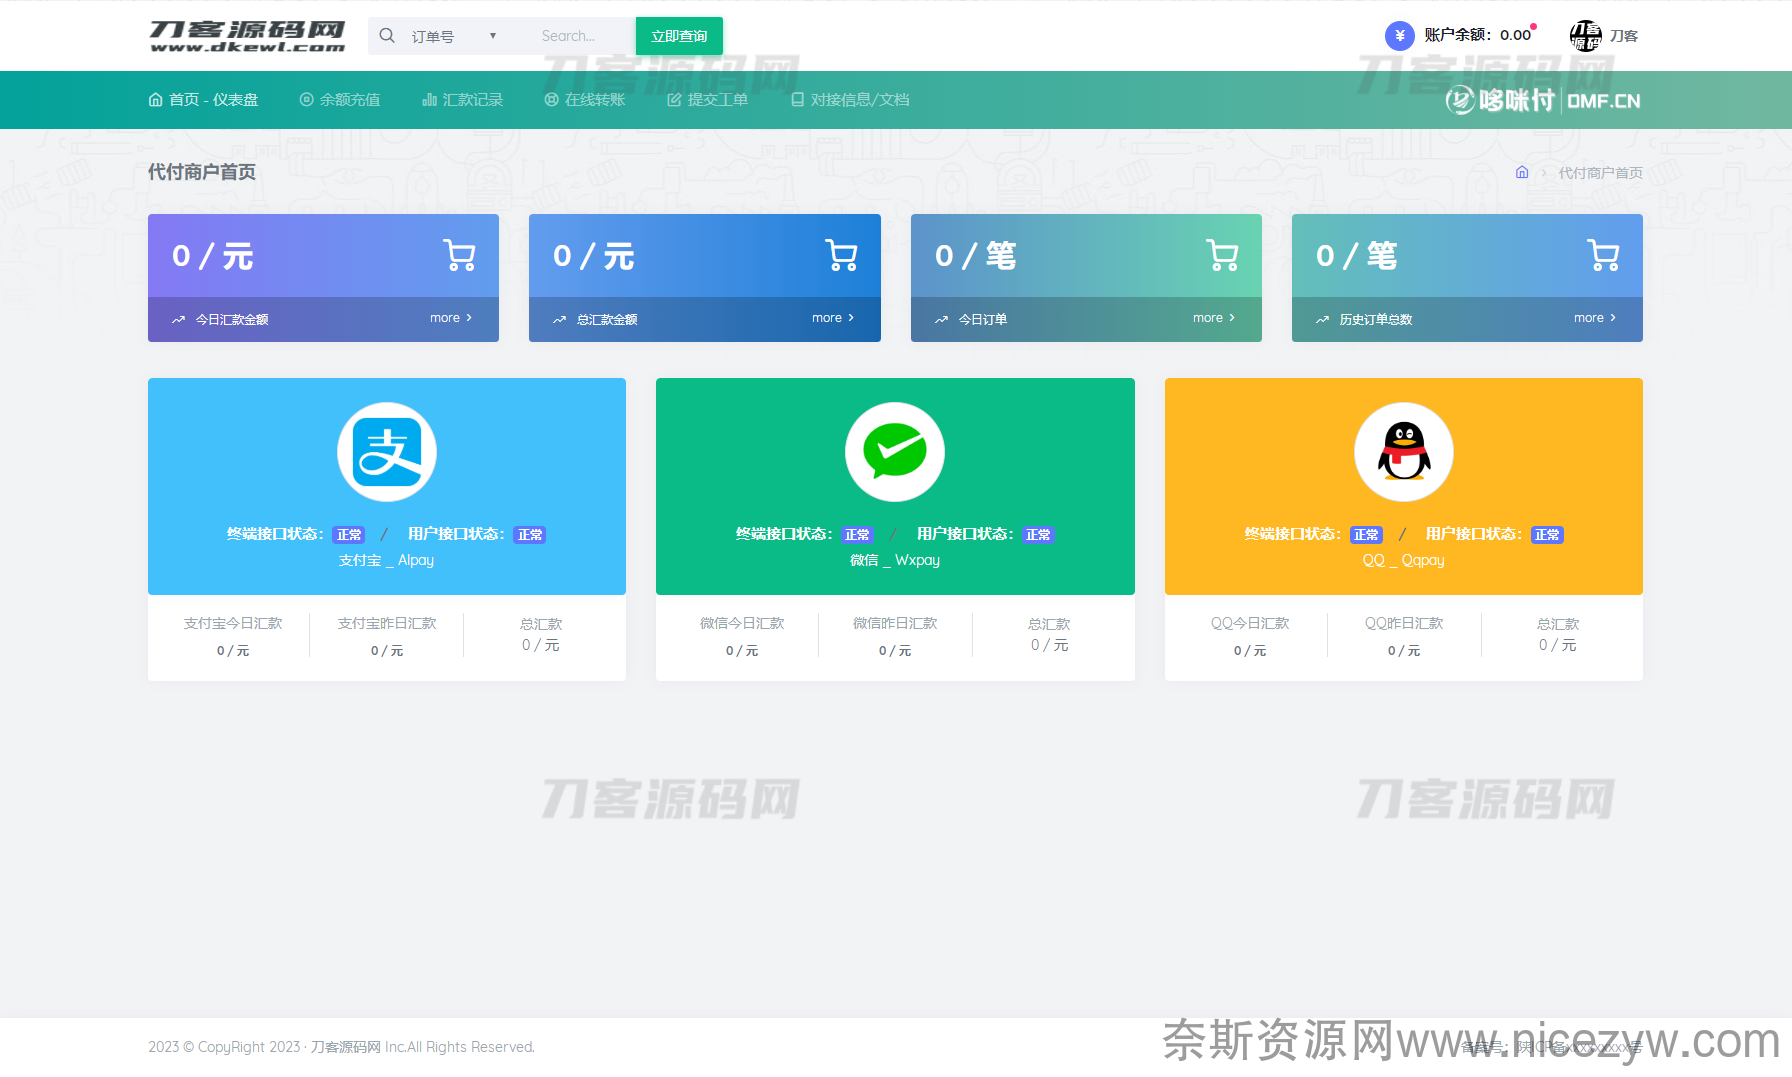Click 总汇款 under QQ card
This screenshot has width=1792, height=1077.
point(1558,634)
